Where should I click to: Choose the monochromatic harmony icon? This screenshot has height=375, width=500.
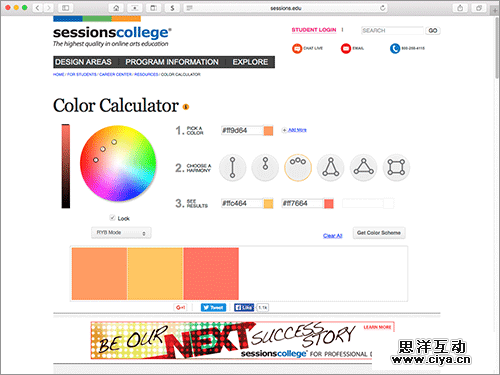tap(265, 167)
